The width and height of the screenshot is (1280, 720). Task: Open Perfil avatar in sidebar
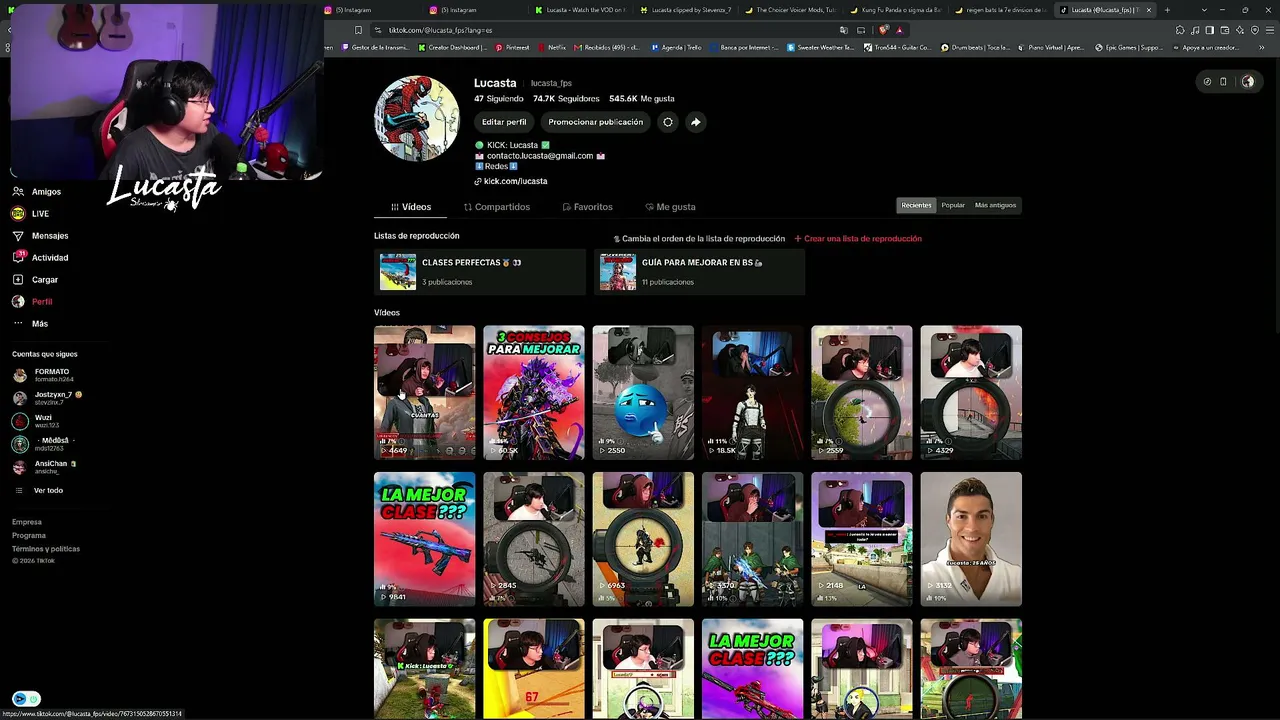(18, 302)
